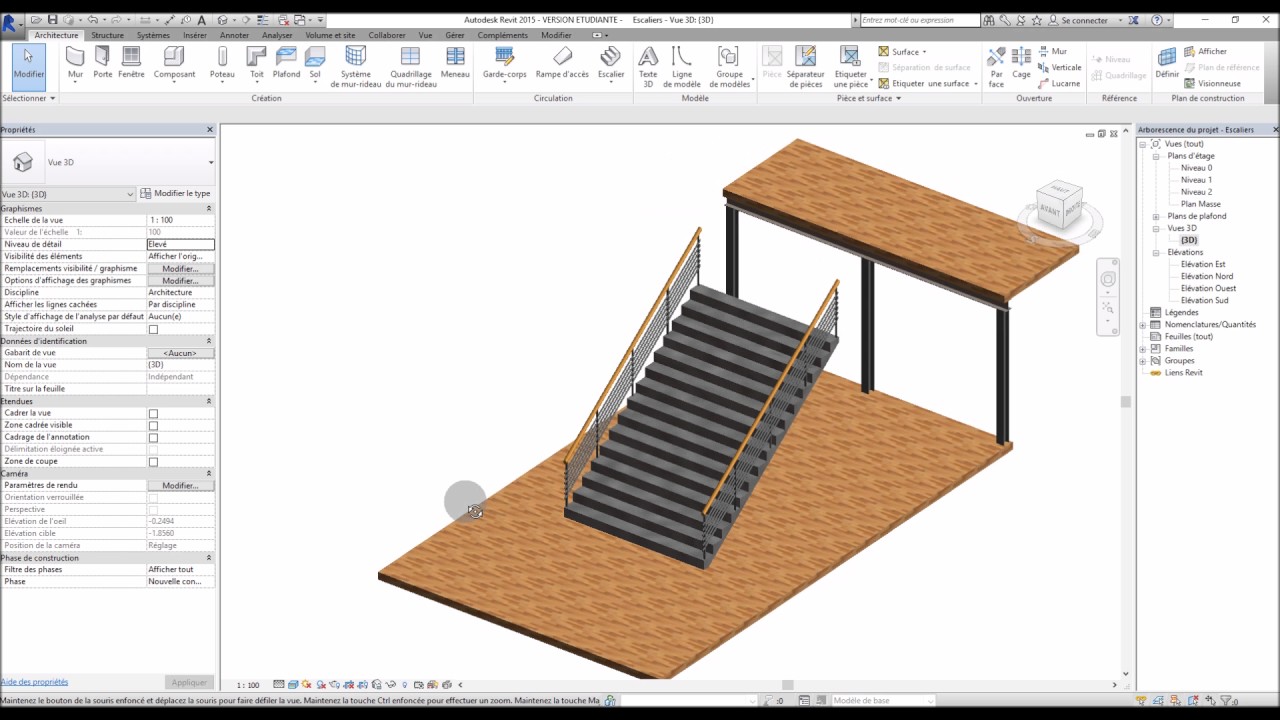
Task: Click Modifier for Remplacements visibilité / graphisme
Action: pos(181,268)
